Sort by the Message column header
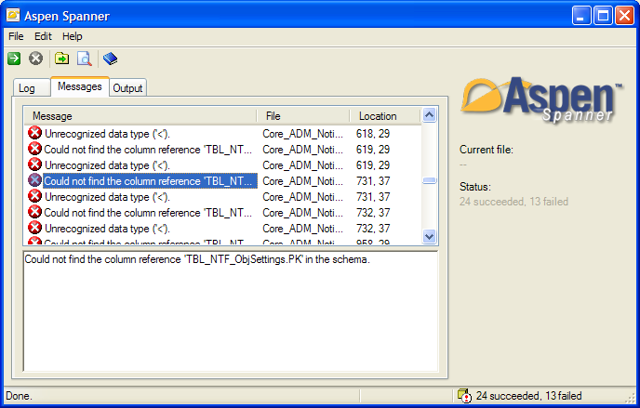The height and width of the screenshot is (408, 640). [140, 116]
